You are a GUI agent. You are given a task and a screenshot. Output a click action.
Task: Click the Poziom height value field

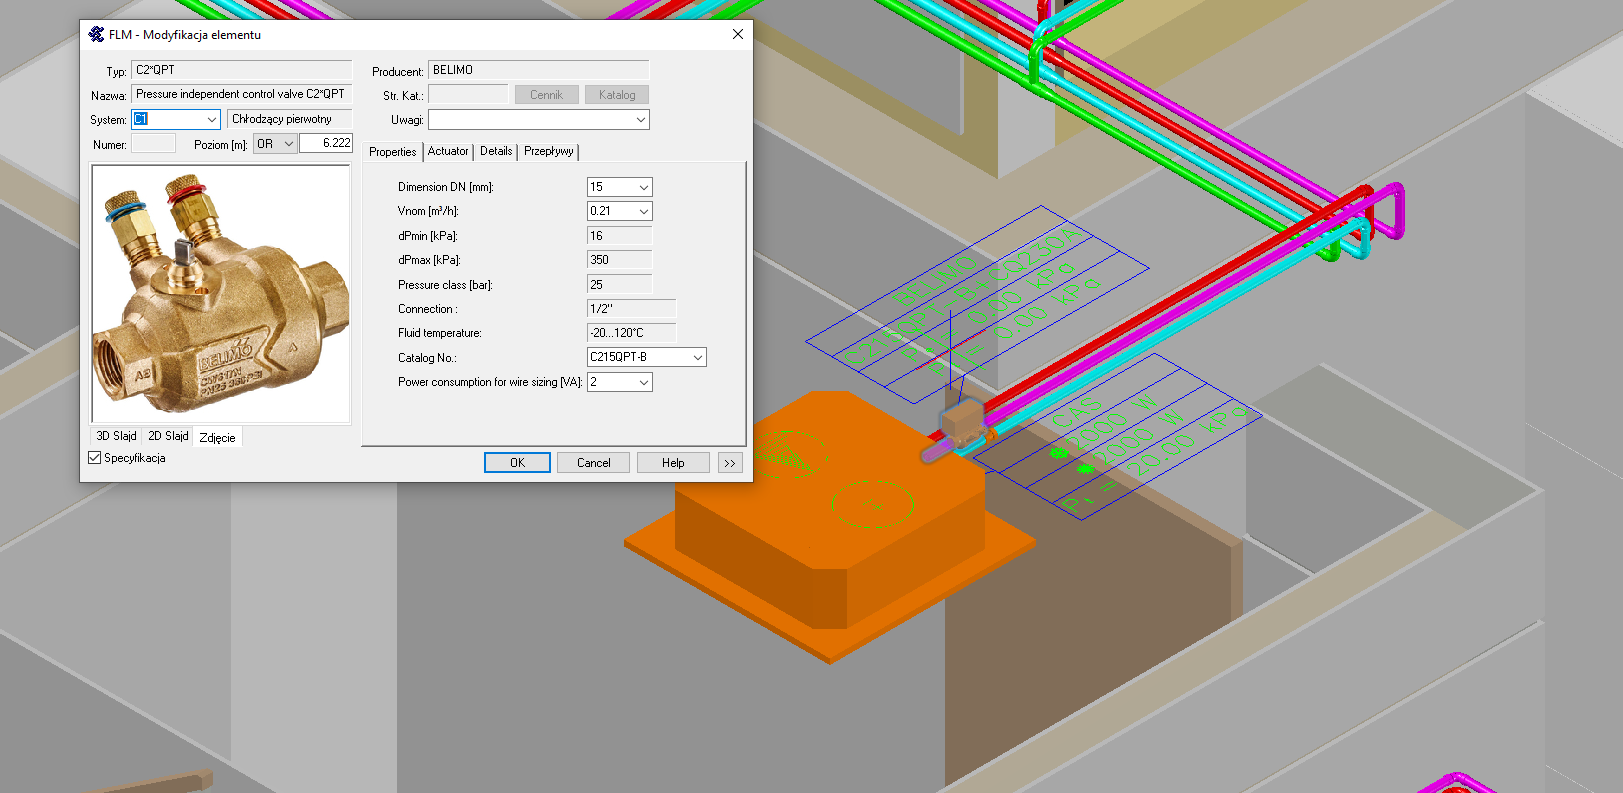326,144
